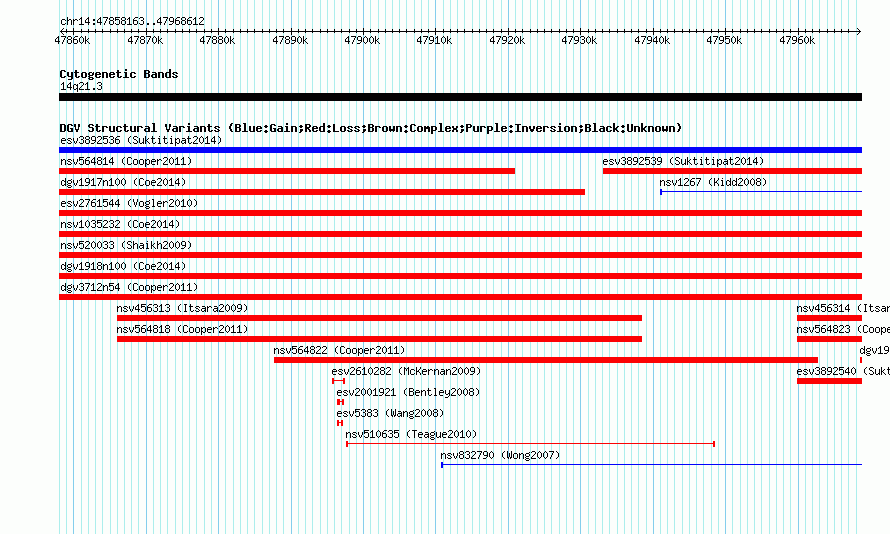Click the 47960k ruler position

coord(797,40)
